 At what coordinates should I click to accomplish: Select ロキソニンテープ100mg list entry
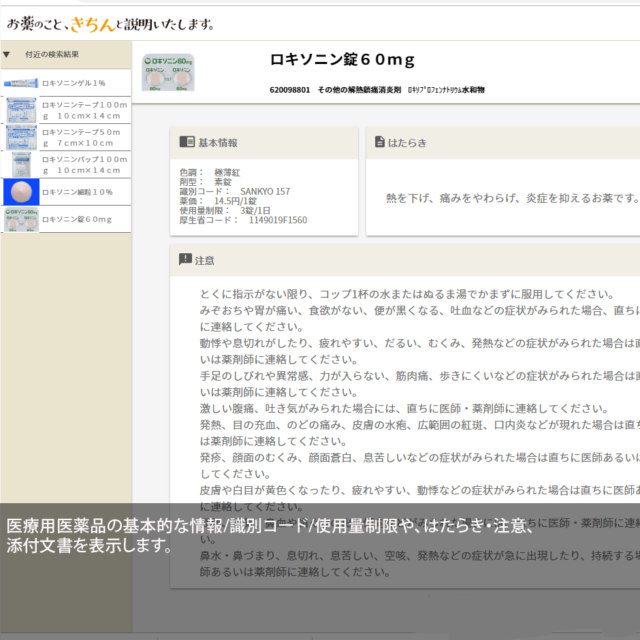pos(85,109)
